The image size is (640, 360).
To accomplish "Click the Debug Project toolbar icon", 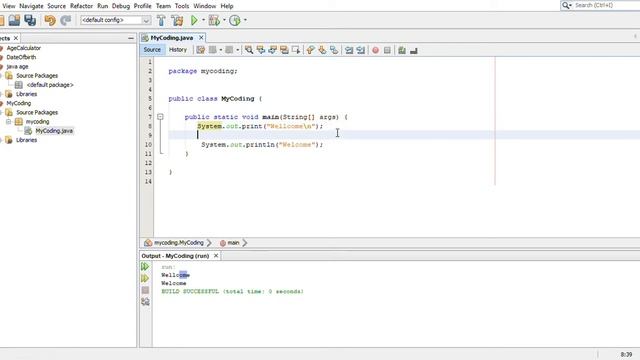I will (214, 20).
